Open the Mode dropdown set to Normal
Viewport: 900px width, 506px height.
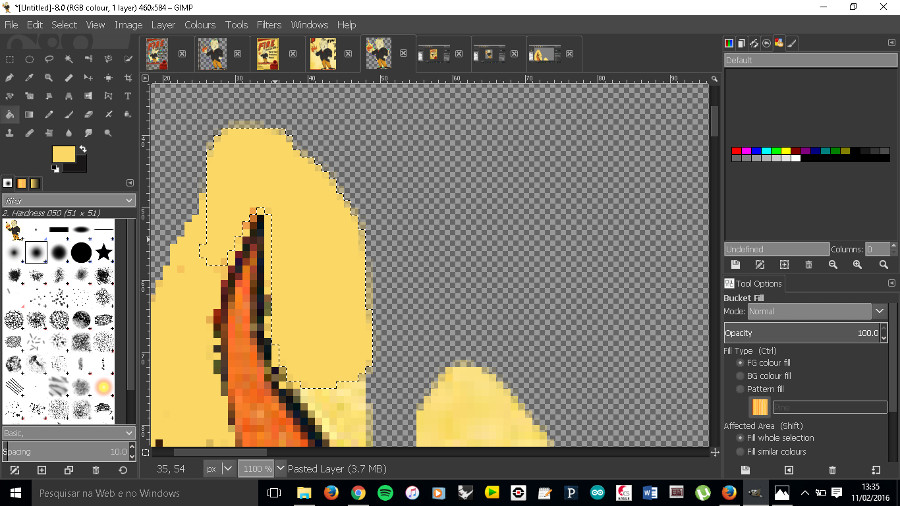coord(817,311)
